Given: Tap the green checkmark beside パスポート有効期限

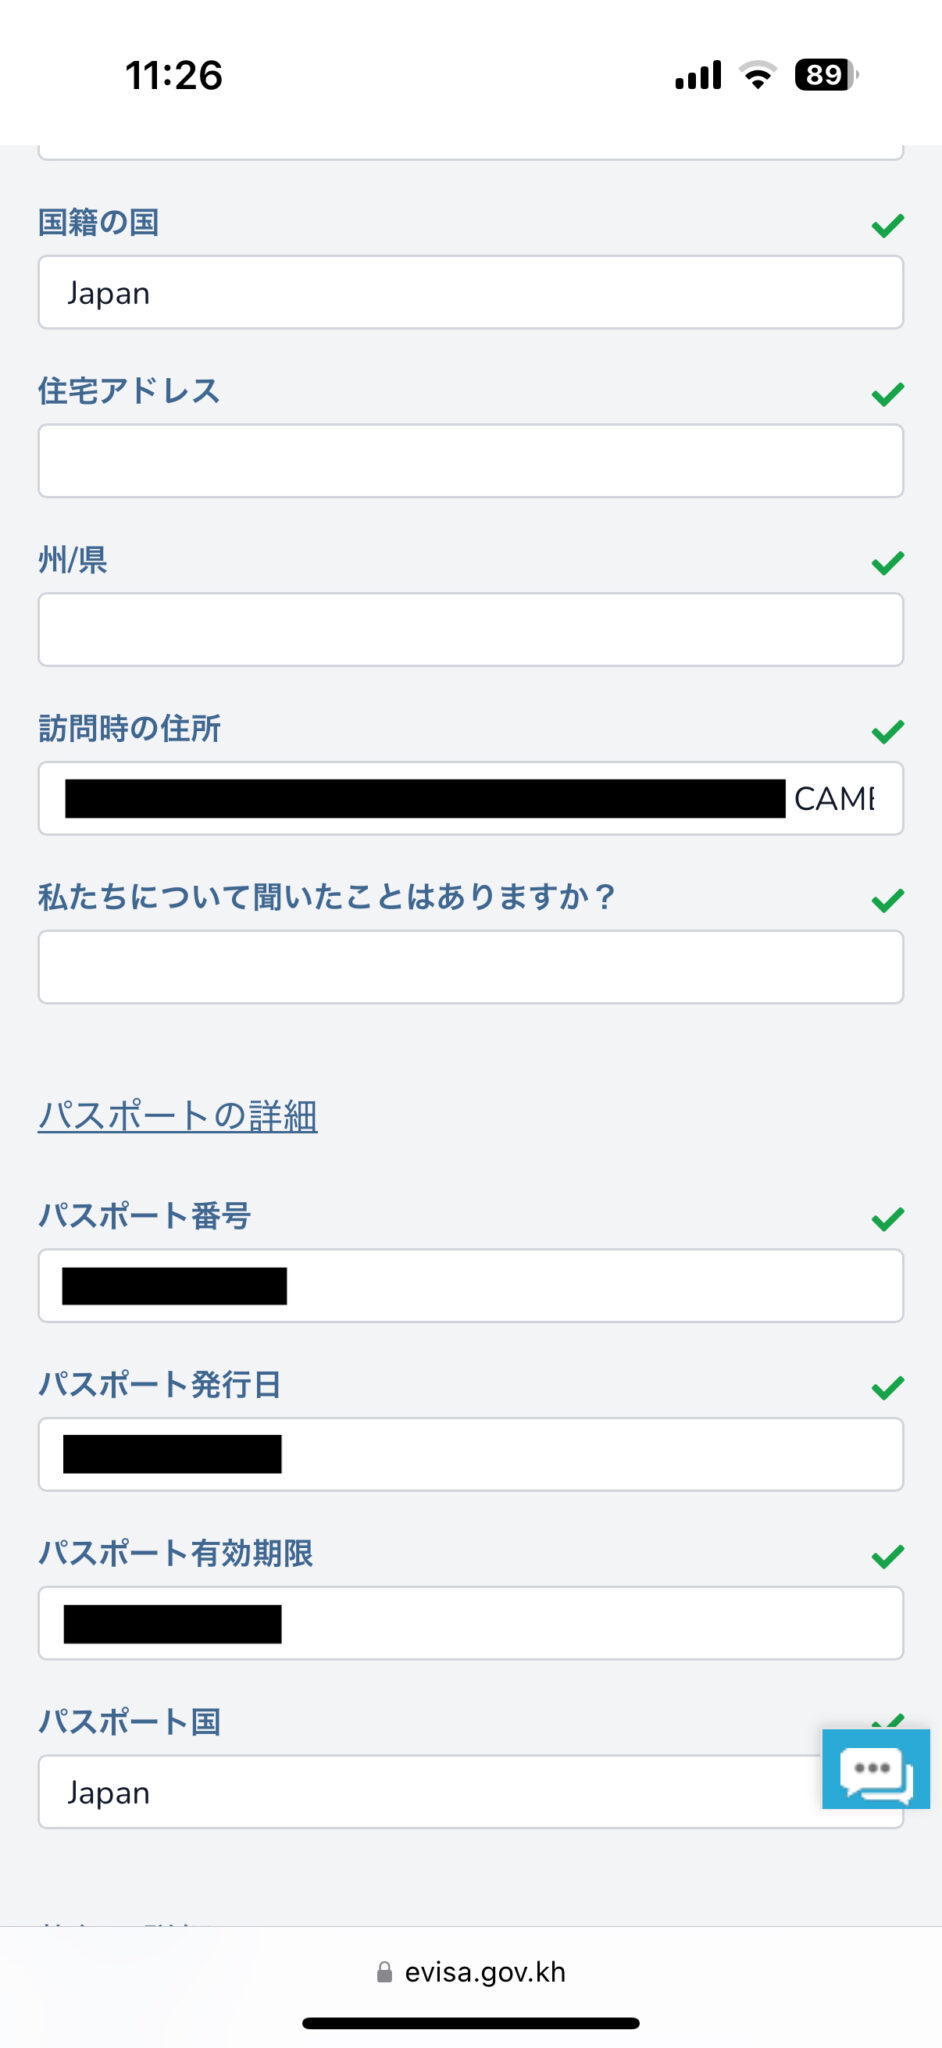Looking at the screenshot, I should click(x=887, y=1556).
